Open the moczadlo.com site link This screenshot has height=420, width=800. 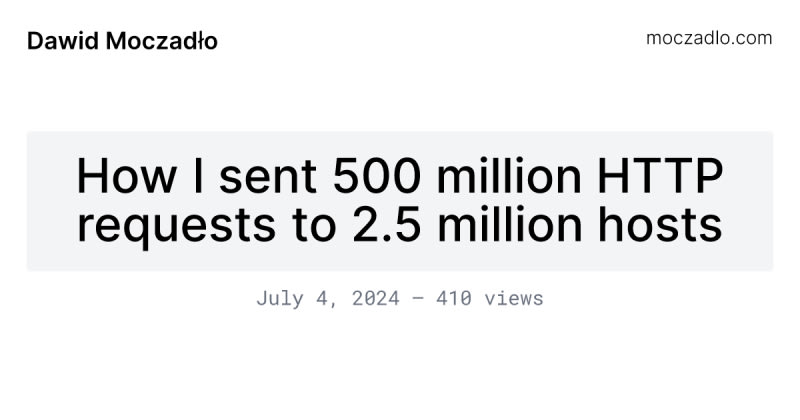(709, 38)
